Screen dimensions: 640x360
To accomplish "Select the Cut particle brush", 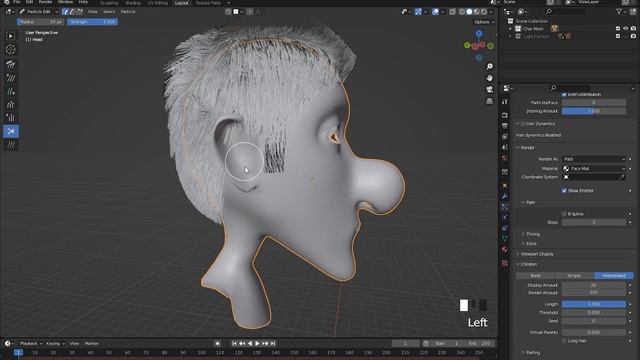I will click(11, 131).
